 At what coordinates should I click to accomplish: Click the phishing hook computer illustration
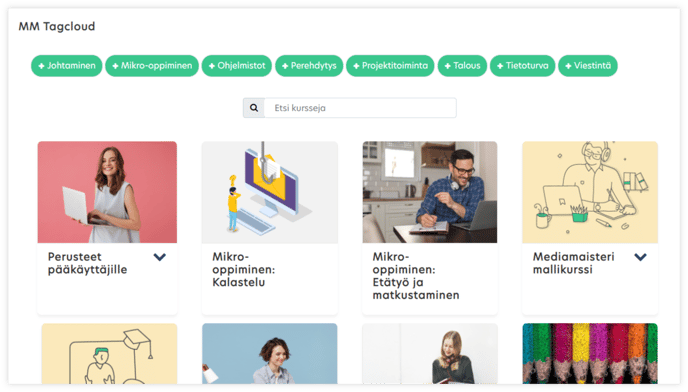[x=270, y=192]
